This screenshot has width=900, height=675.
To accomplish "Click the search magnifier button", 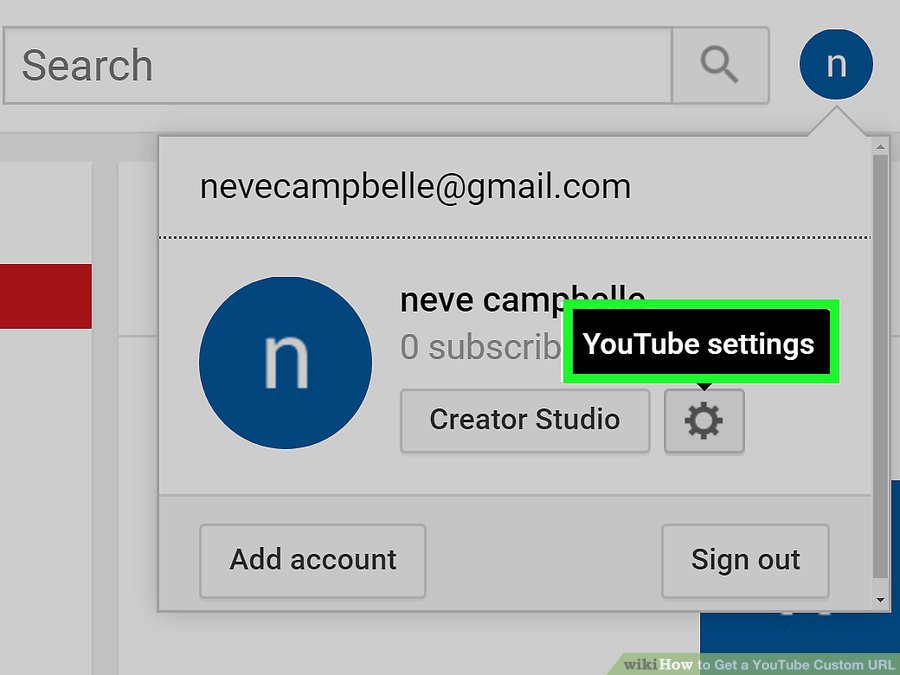I will 720,65.
